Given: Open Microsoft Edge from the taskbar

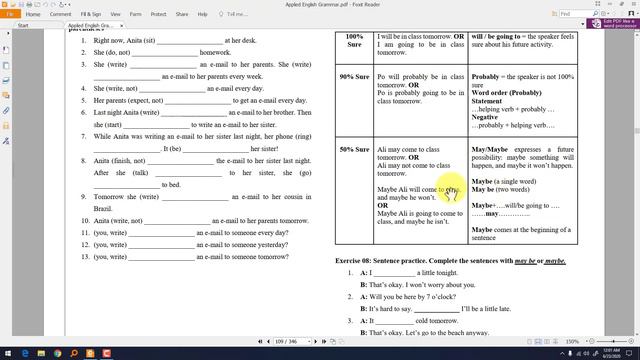Looking at the screenshot, I should tap(25, 353).
